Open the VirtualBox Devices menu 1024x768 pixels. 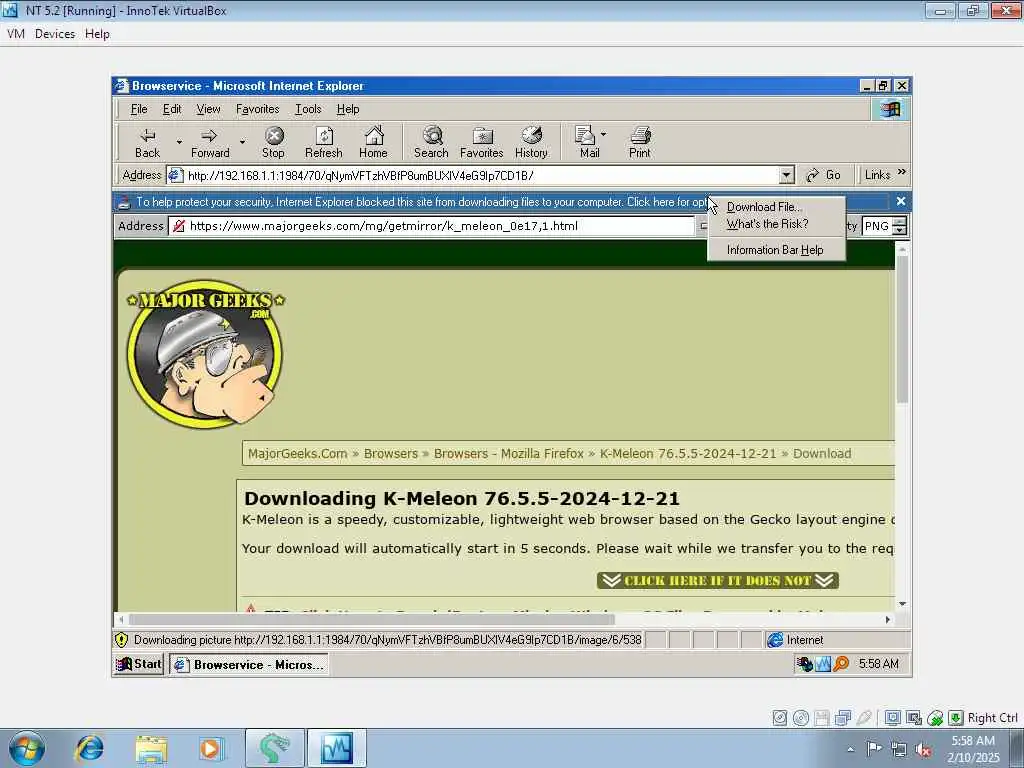point(55,34)
